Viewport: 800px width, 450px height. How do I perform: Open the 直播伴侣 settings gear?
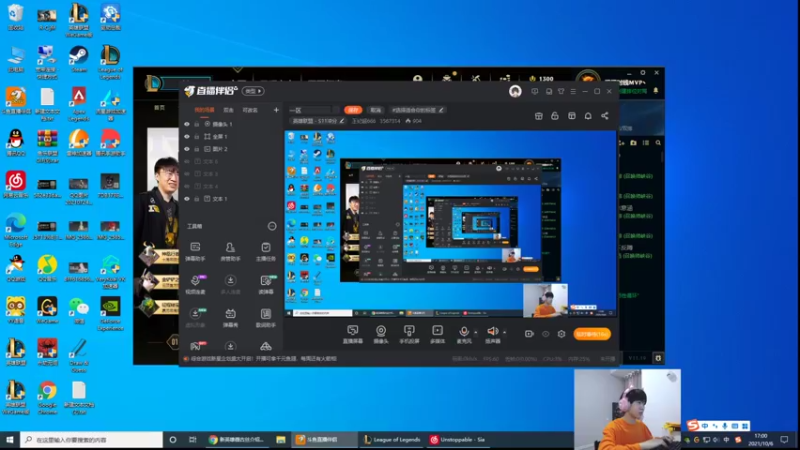[561, 334]
